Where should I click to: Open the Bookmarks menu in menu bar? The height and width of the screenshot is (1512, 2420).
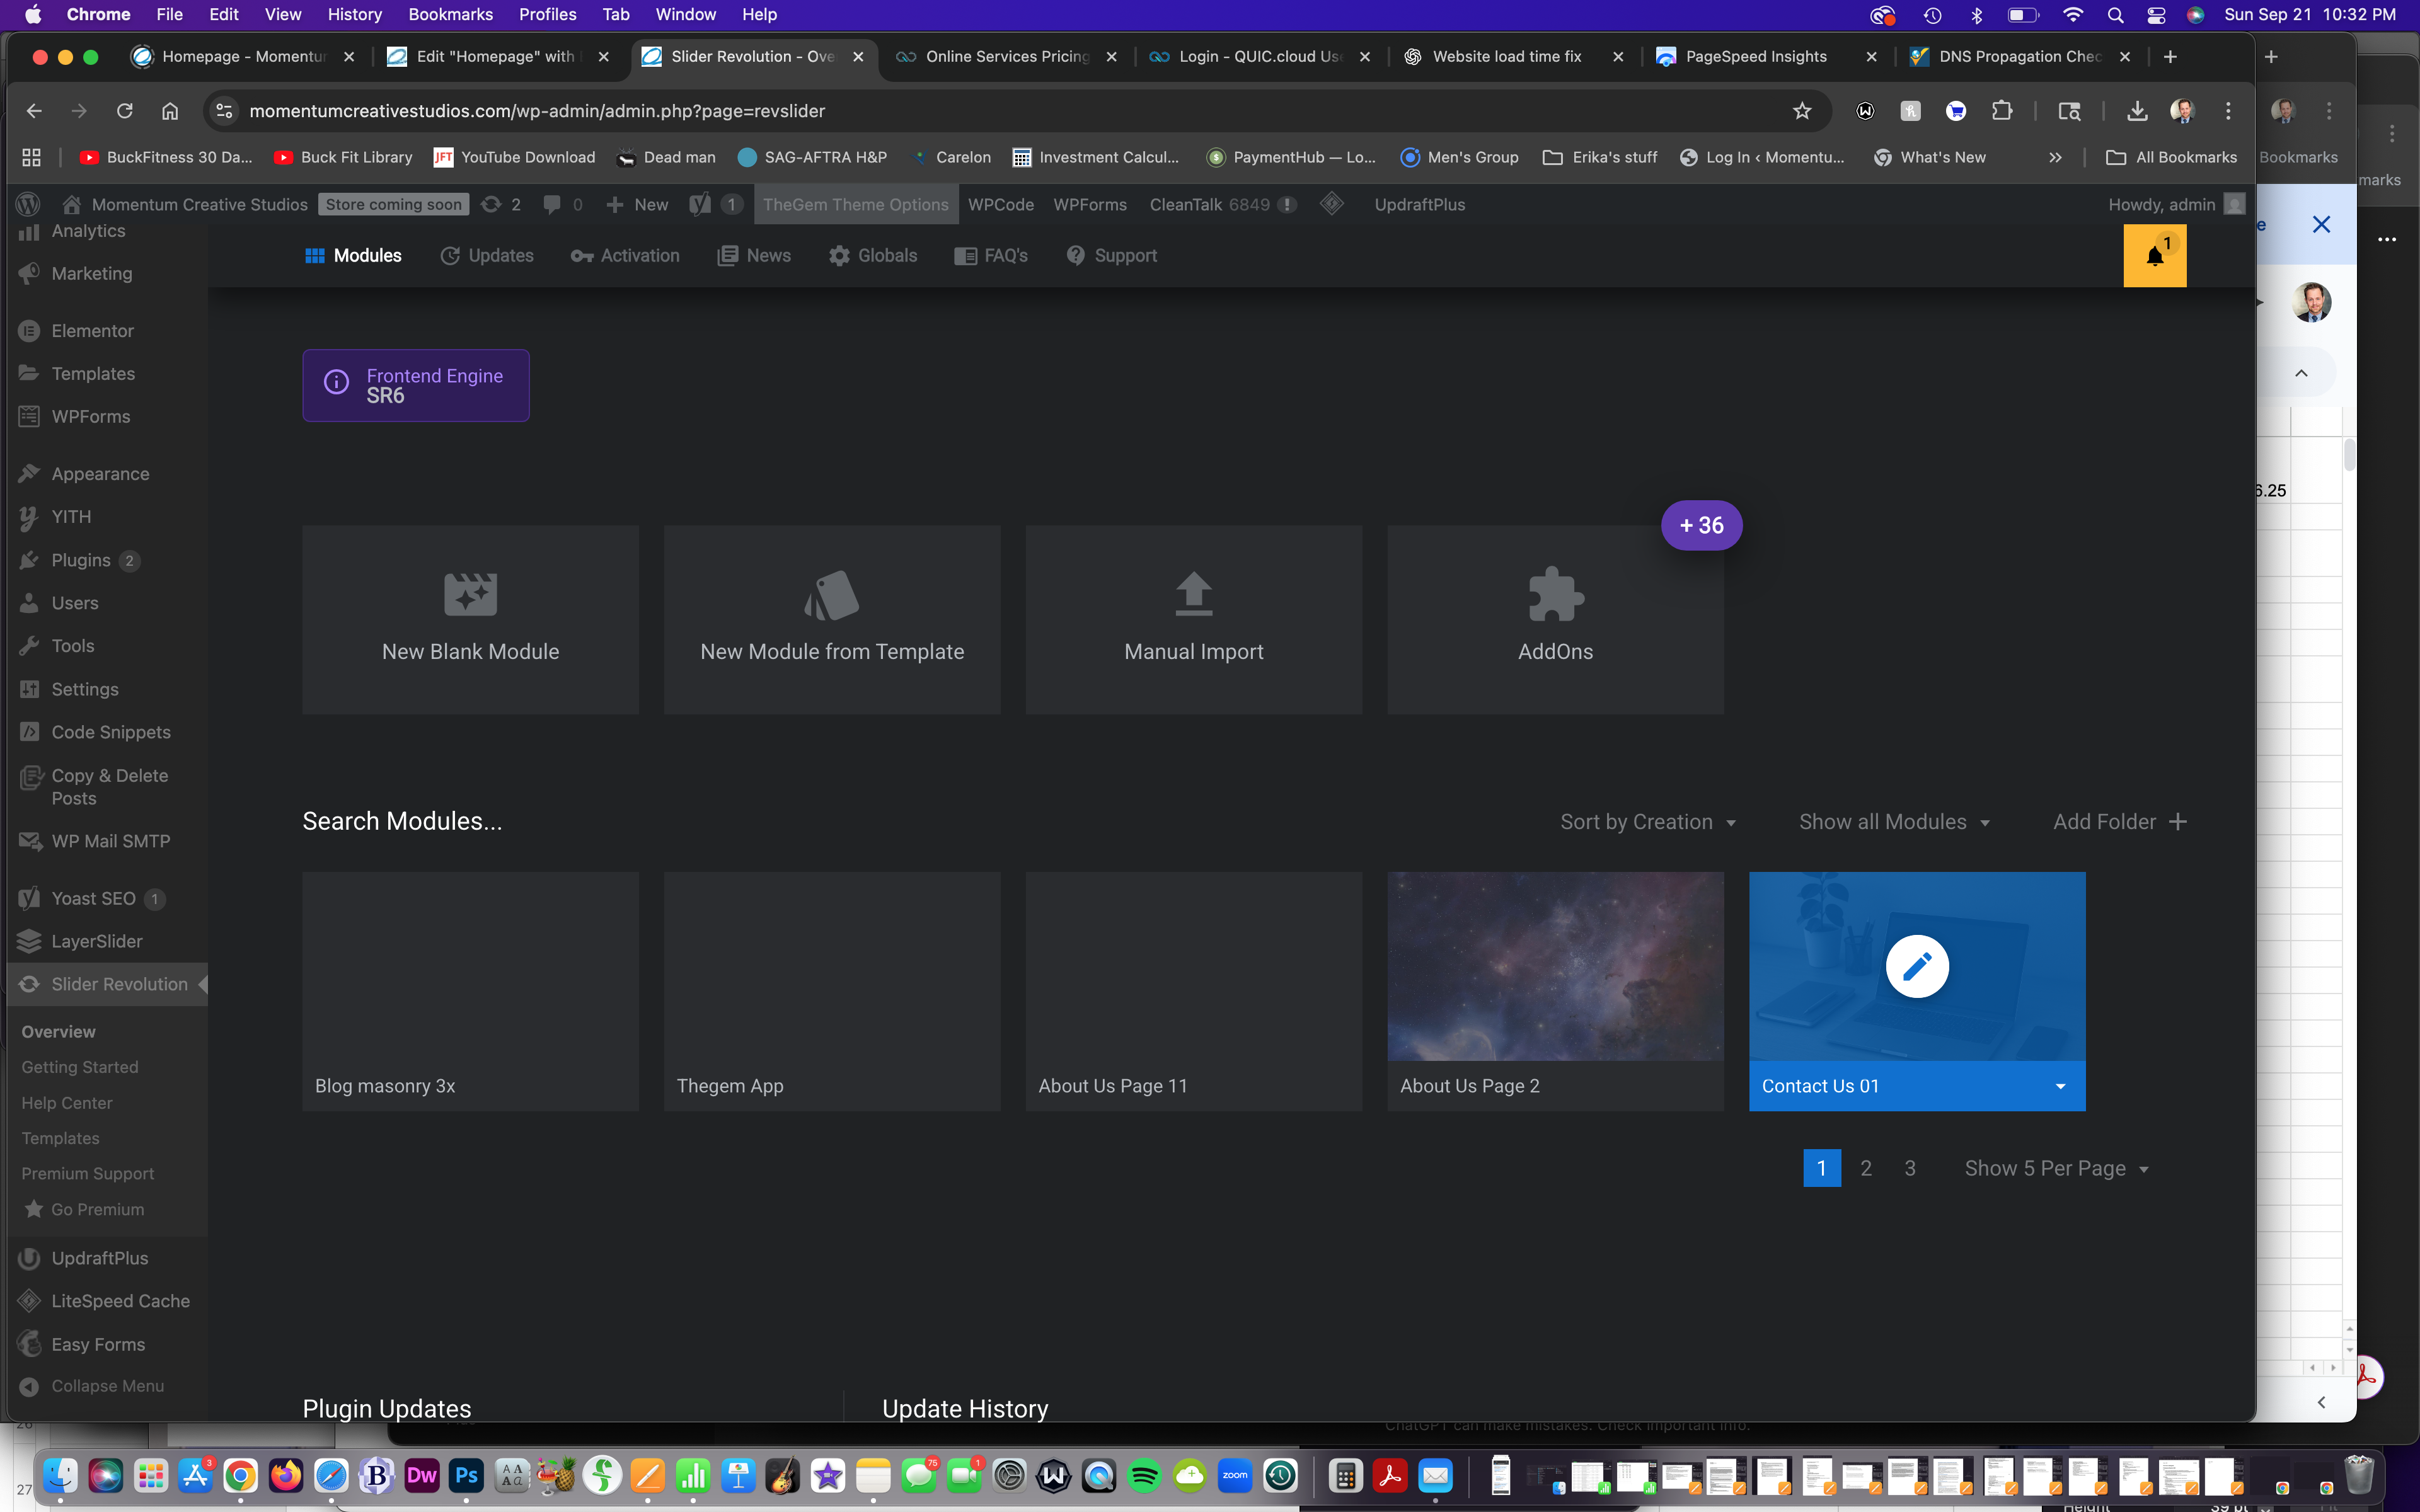point(450,14)
